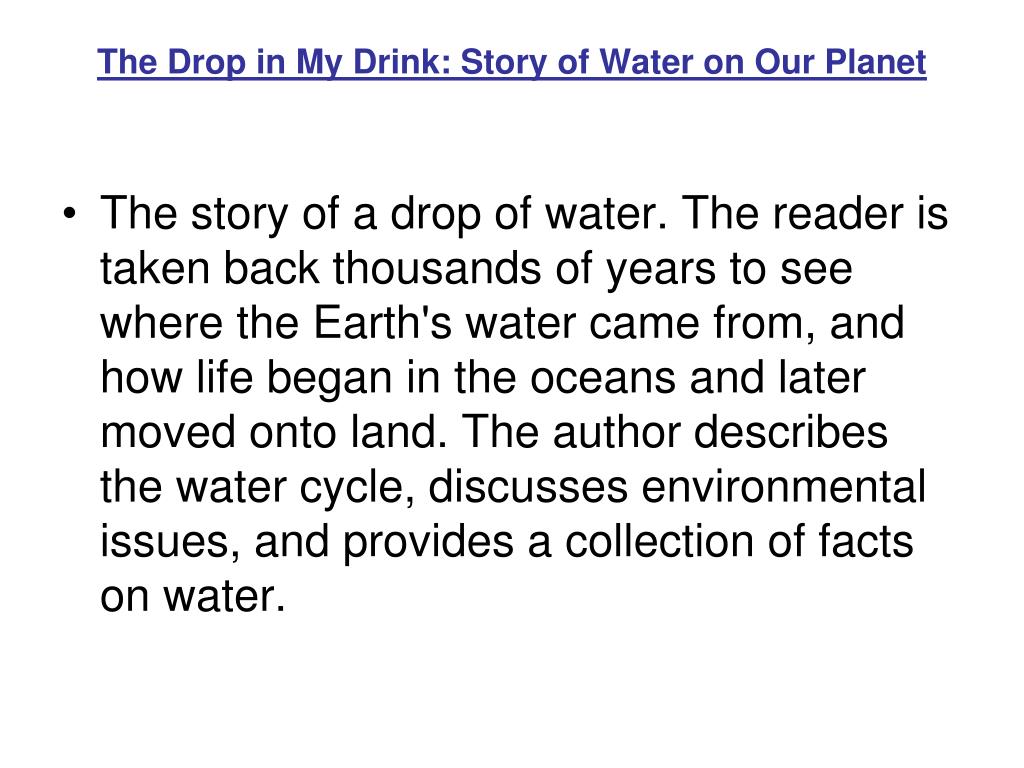Click the word 'environmental' in the paragraph
1024x768 pixels.
[784, 487]
